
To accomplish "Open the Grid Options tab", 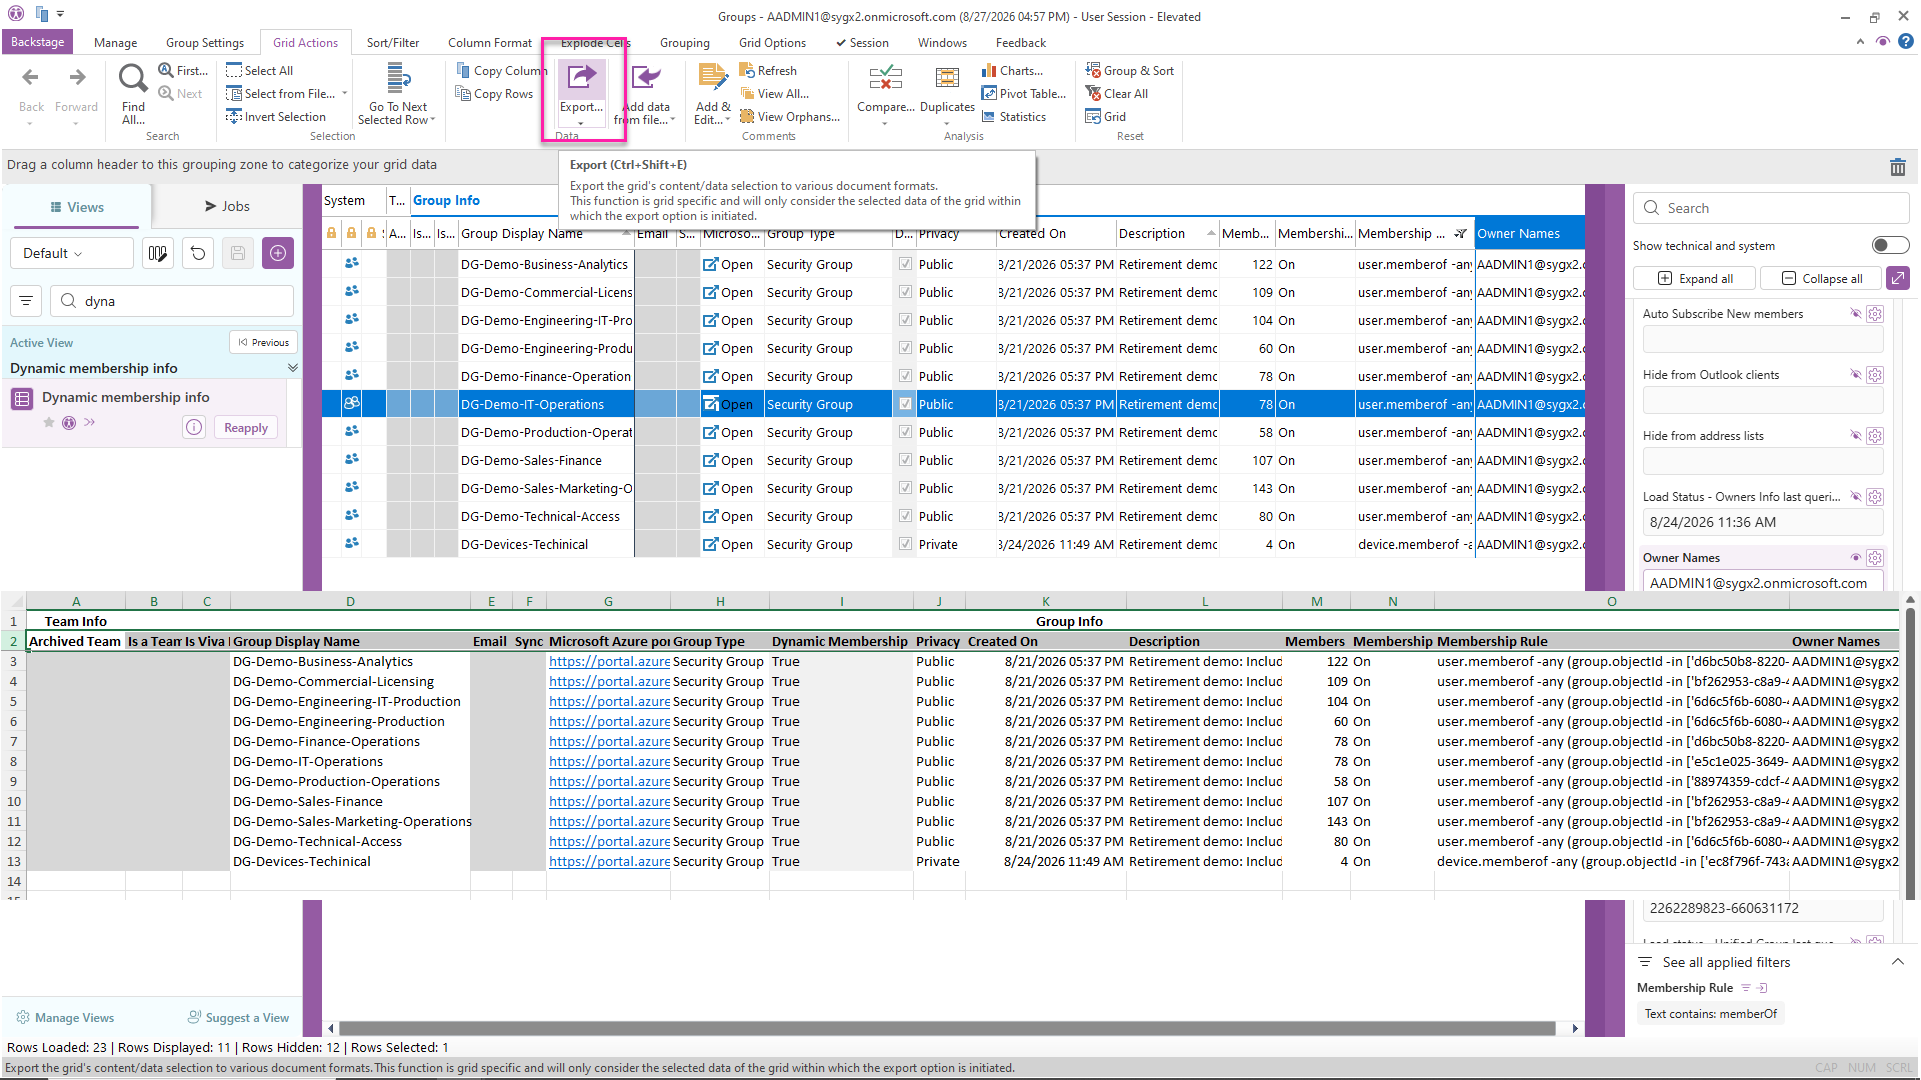I will [772, 42].
